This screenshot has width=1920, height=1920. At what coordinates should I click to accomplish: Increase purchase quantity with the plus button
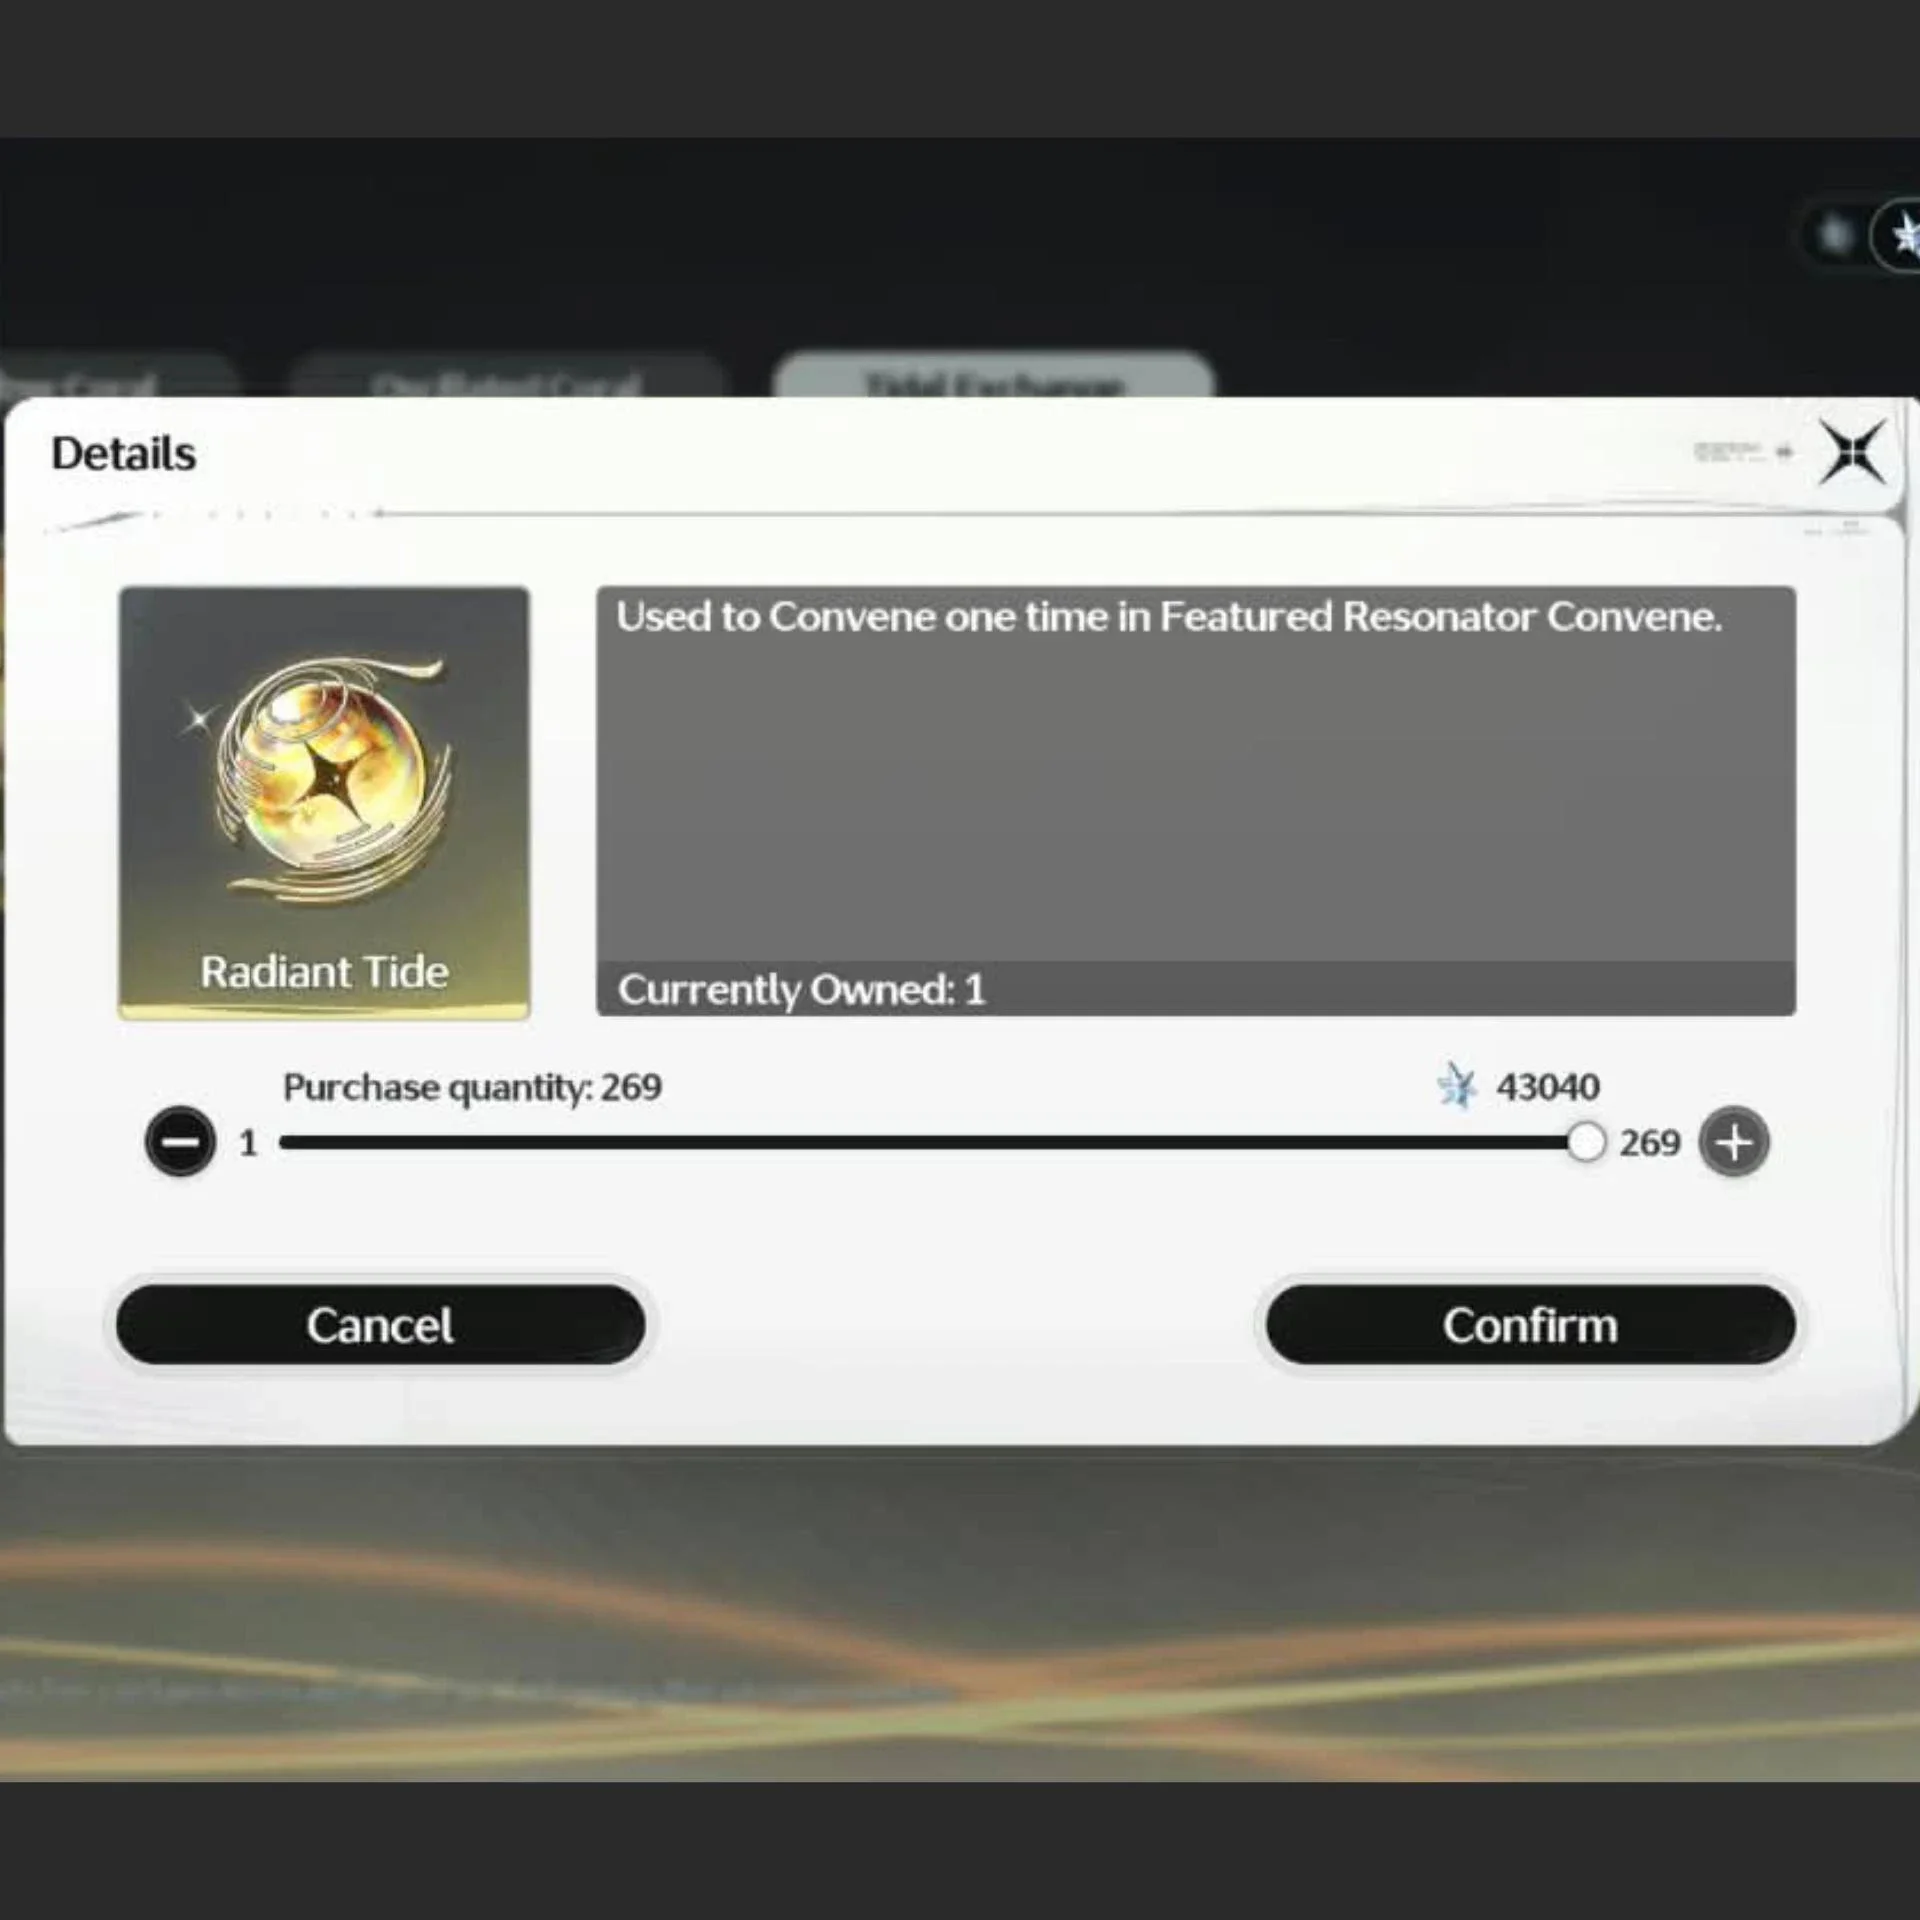click(1733, 1141)
